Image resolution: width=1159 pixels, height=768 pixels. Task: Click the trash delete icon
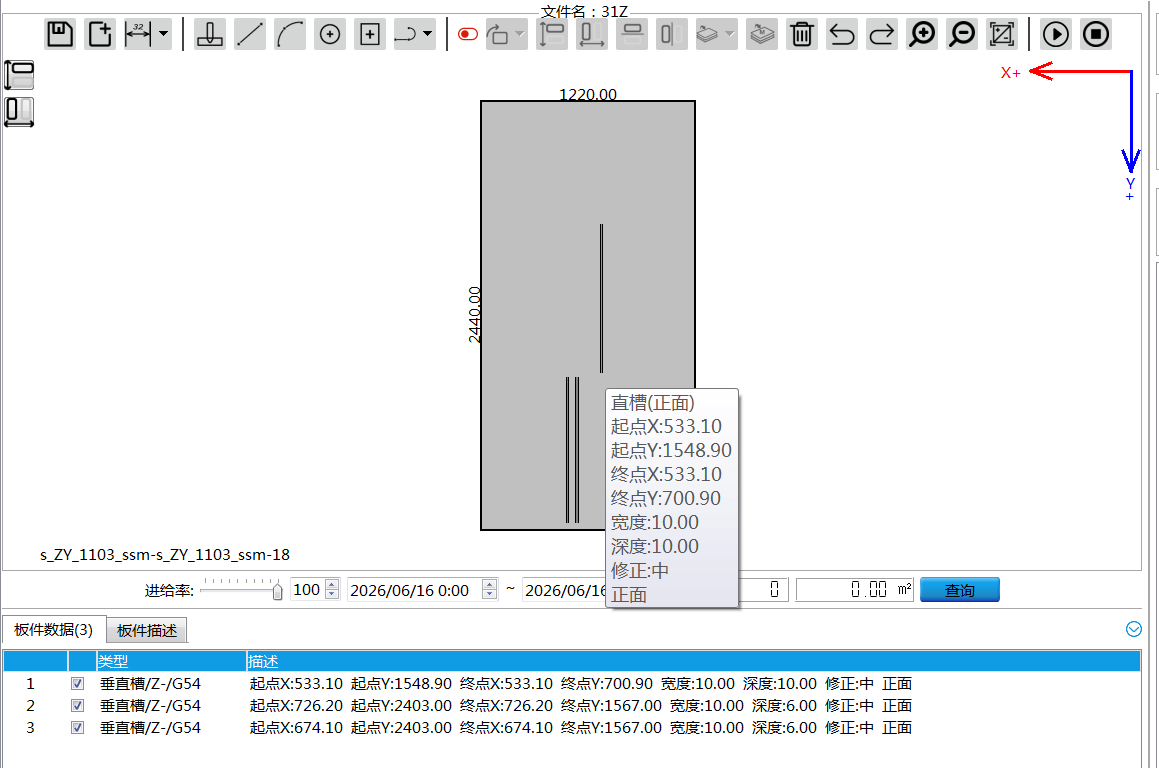pos(802,34)
